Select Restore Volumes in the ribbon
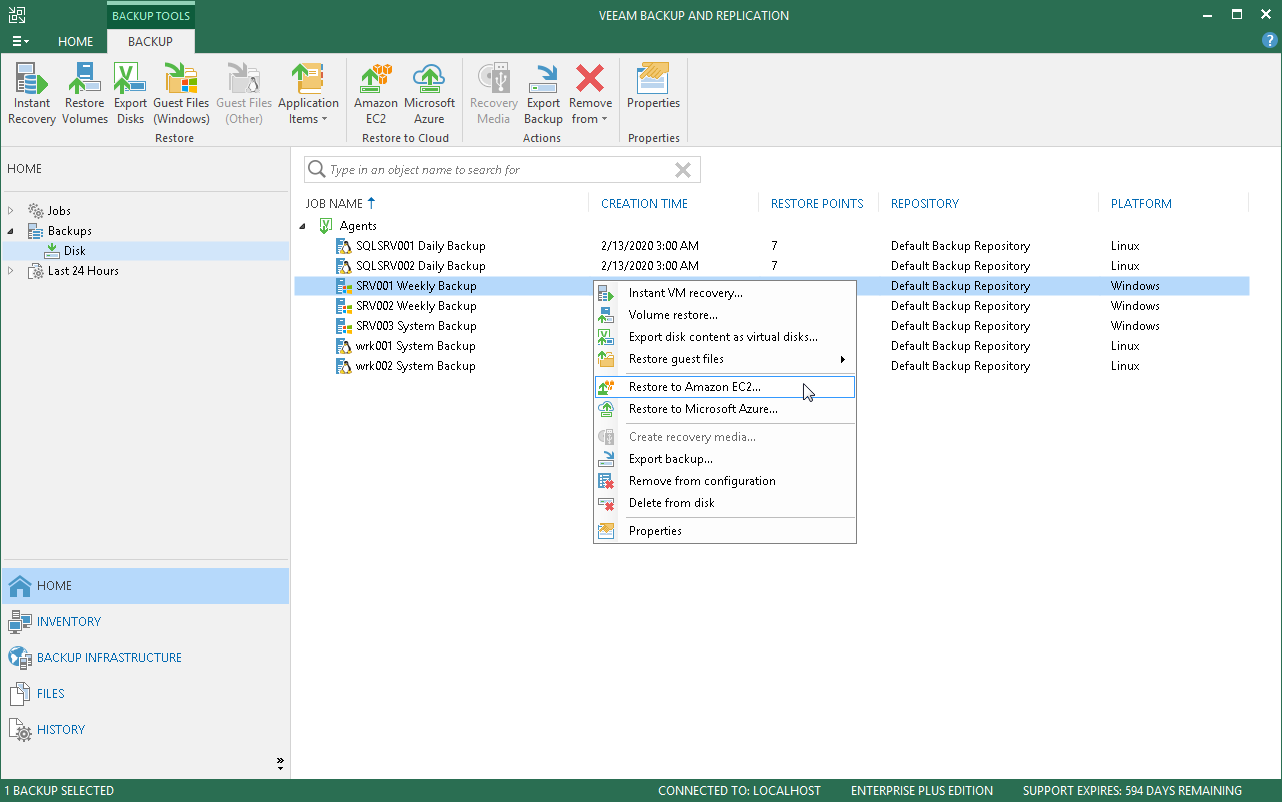This screenshot has width=1282, height=802. click(85, 94)
